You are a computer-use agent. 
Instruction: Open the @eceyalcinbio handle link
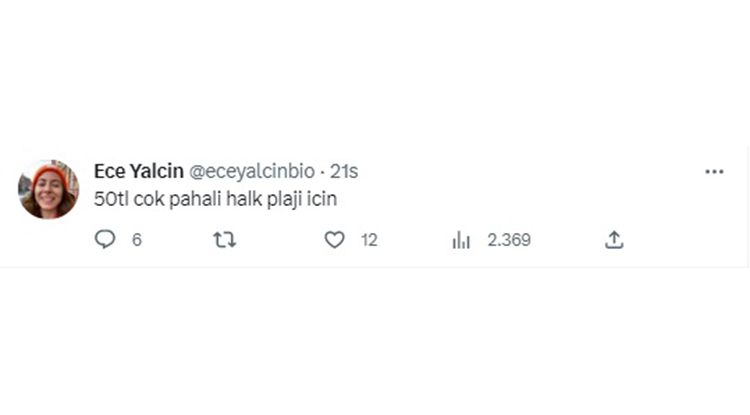point(252,172)
